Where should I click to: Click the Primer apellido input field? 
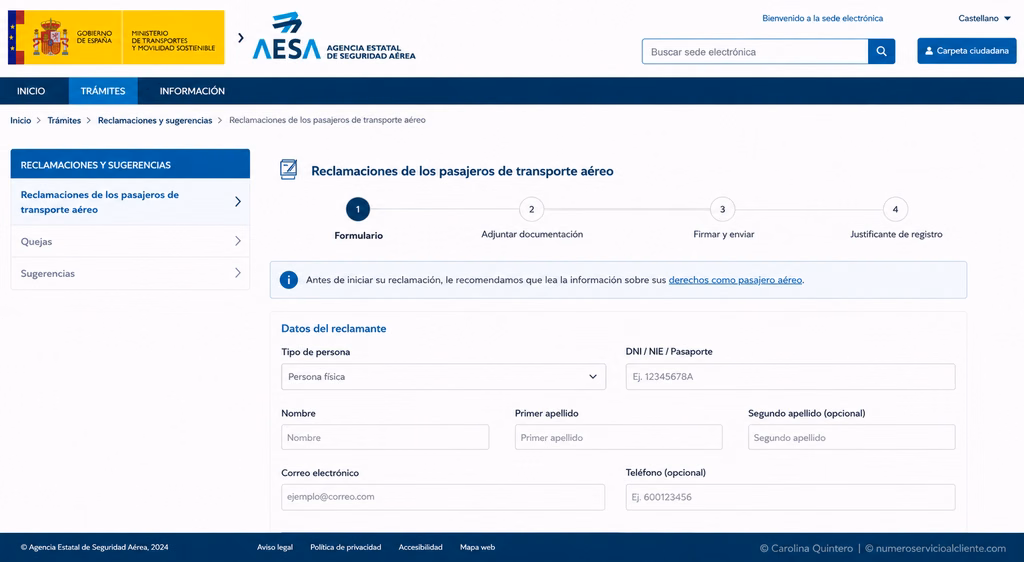point(618,437)
